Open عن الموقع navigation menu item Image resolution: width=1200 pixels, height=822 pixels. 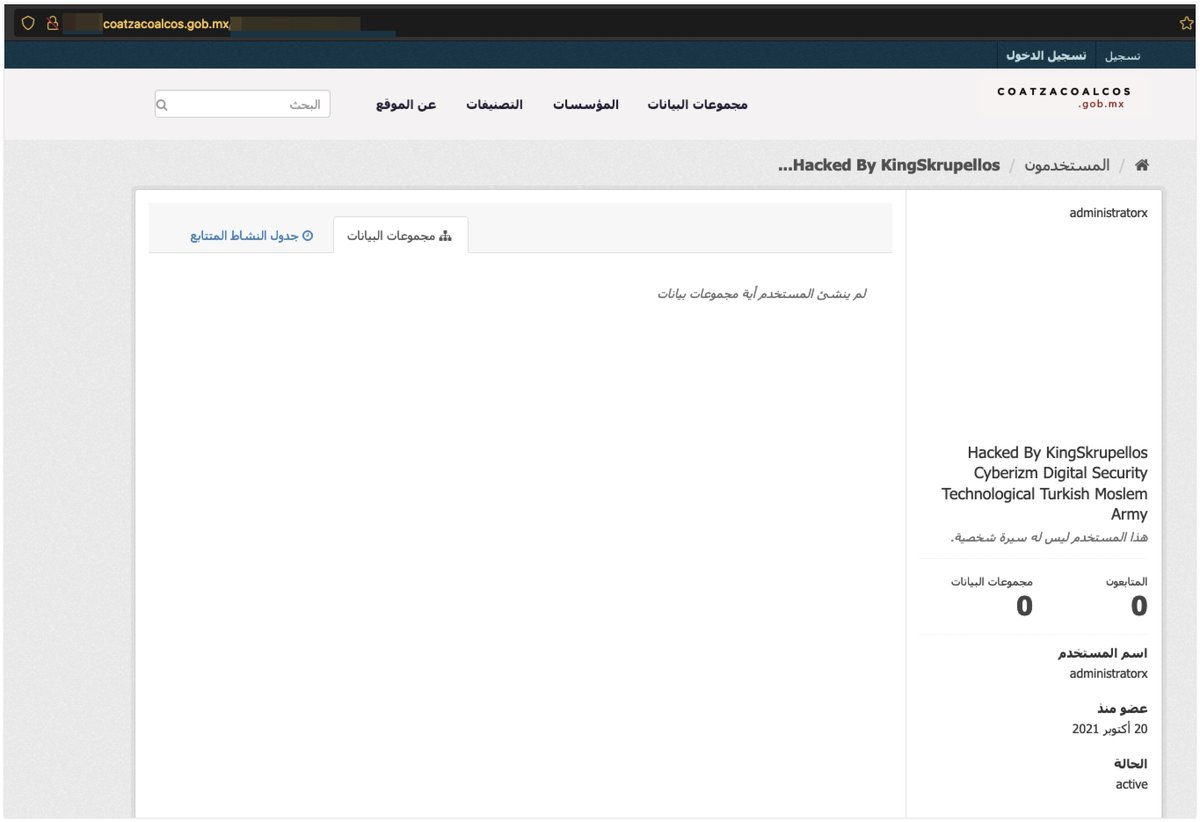[x=405, y=105]
